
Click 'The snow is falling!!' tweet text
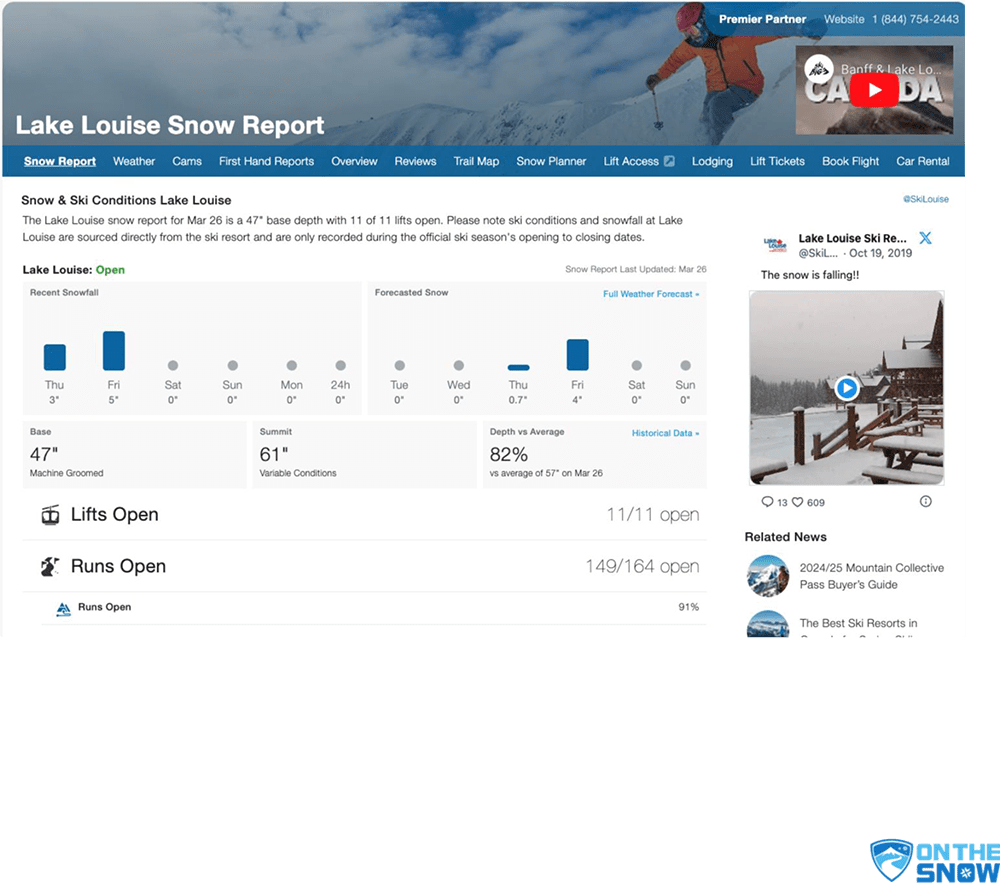pos(809,275)
